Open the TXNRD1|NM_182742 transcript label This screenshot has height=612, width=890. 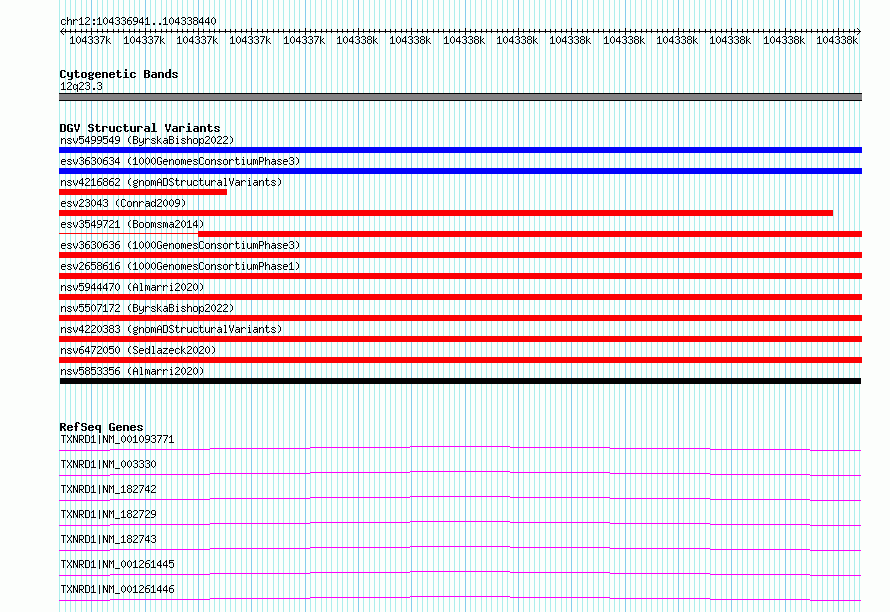[x=108, y=489]
